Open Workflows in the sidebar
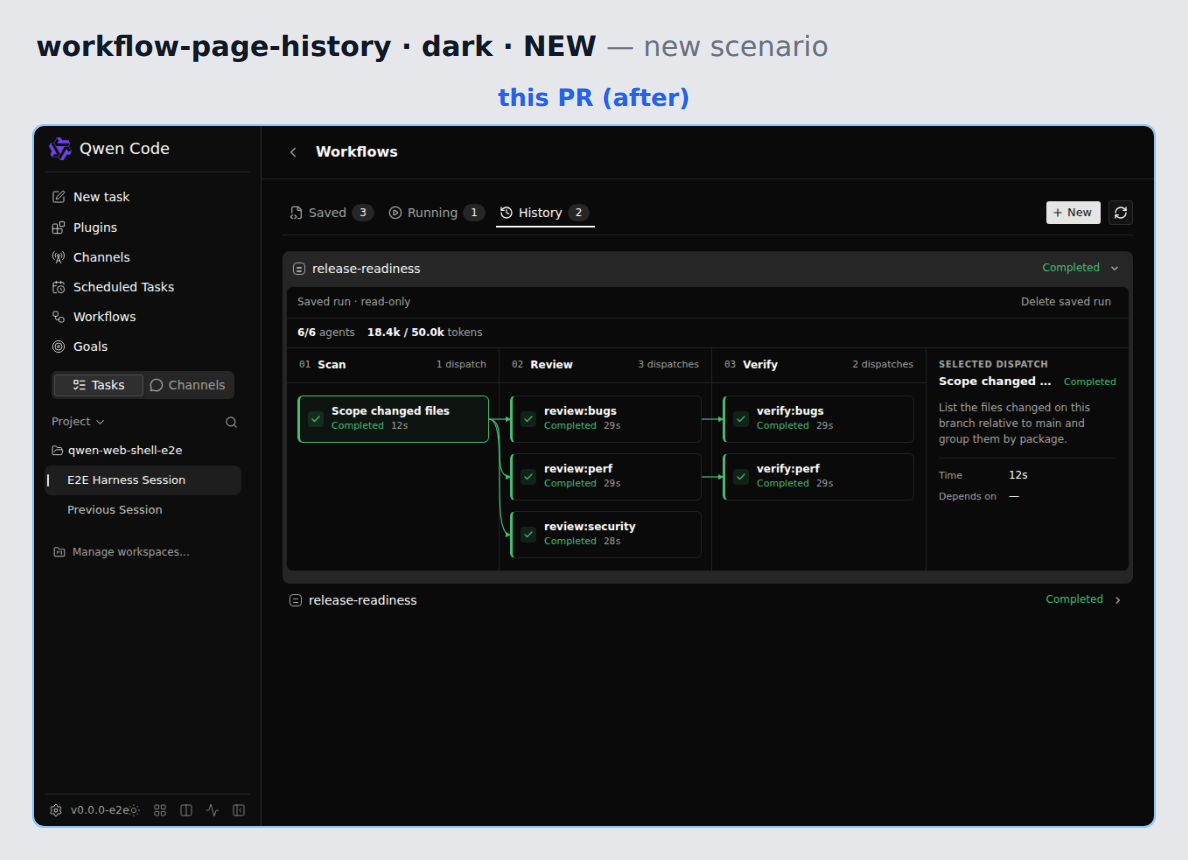 [143, 317]
